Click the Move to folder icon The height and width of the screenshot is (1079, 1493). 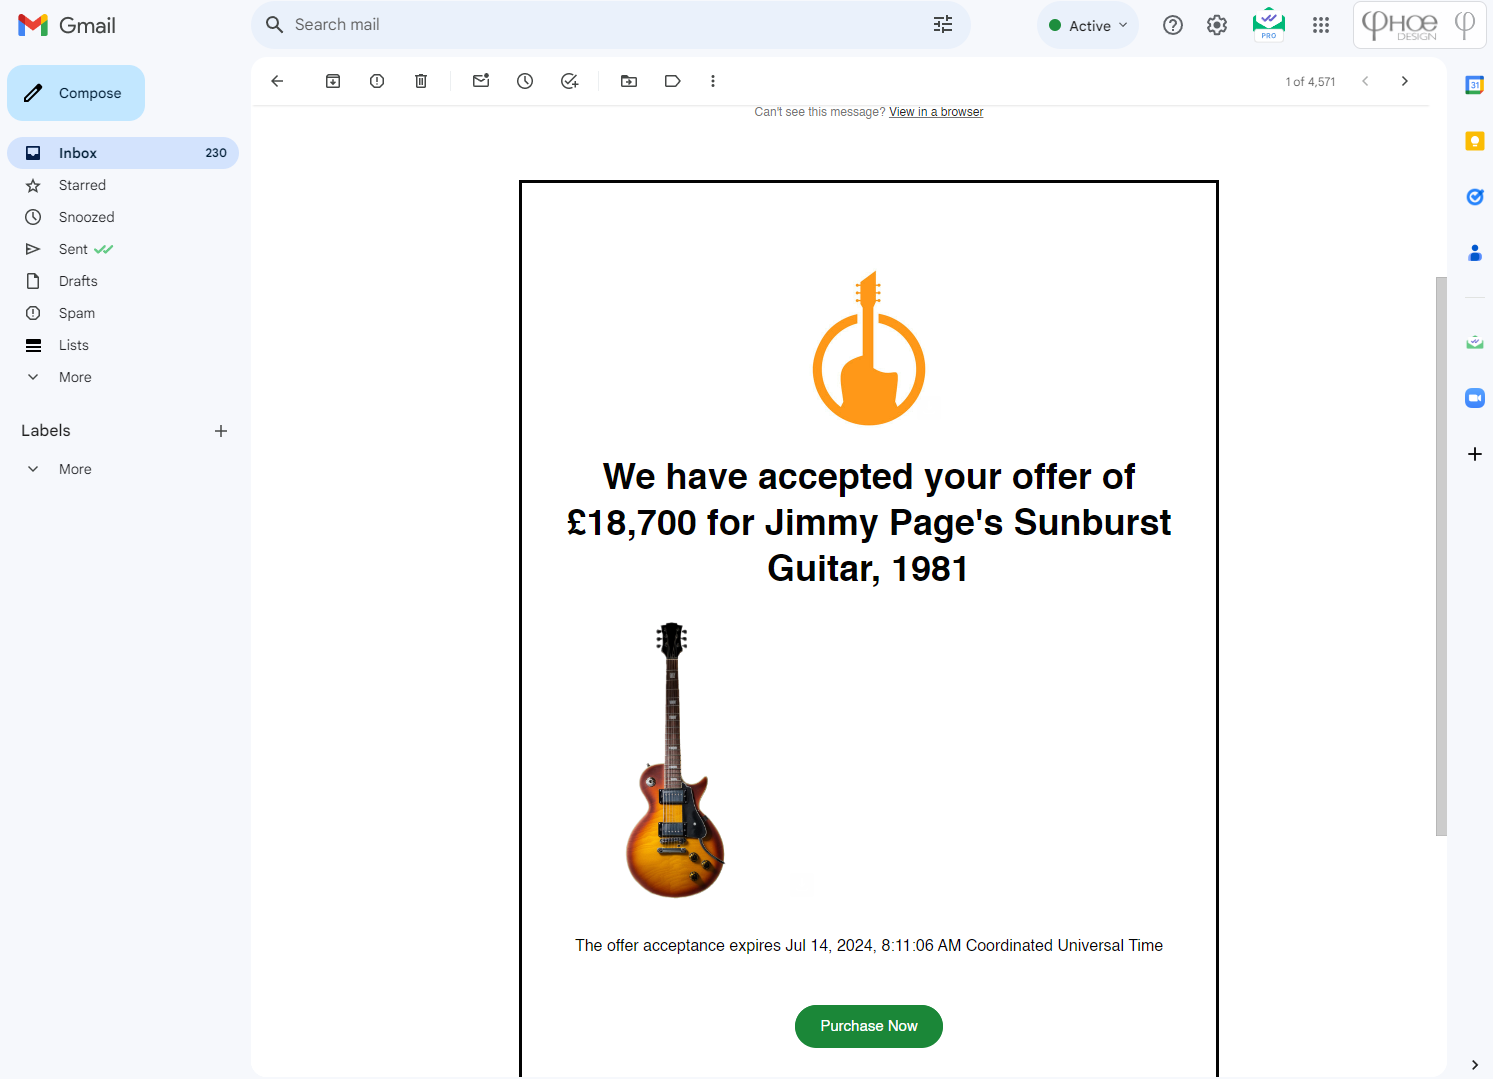click(x=629, y=81)
